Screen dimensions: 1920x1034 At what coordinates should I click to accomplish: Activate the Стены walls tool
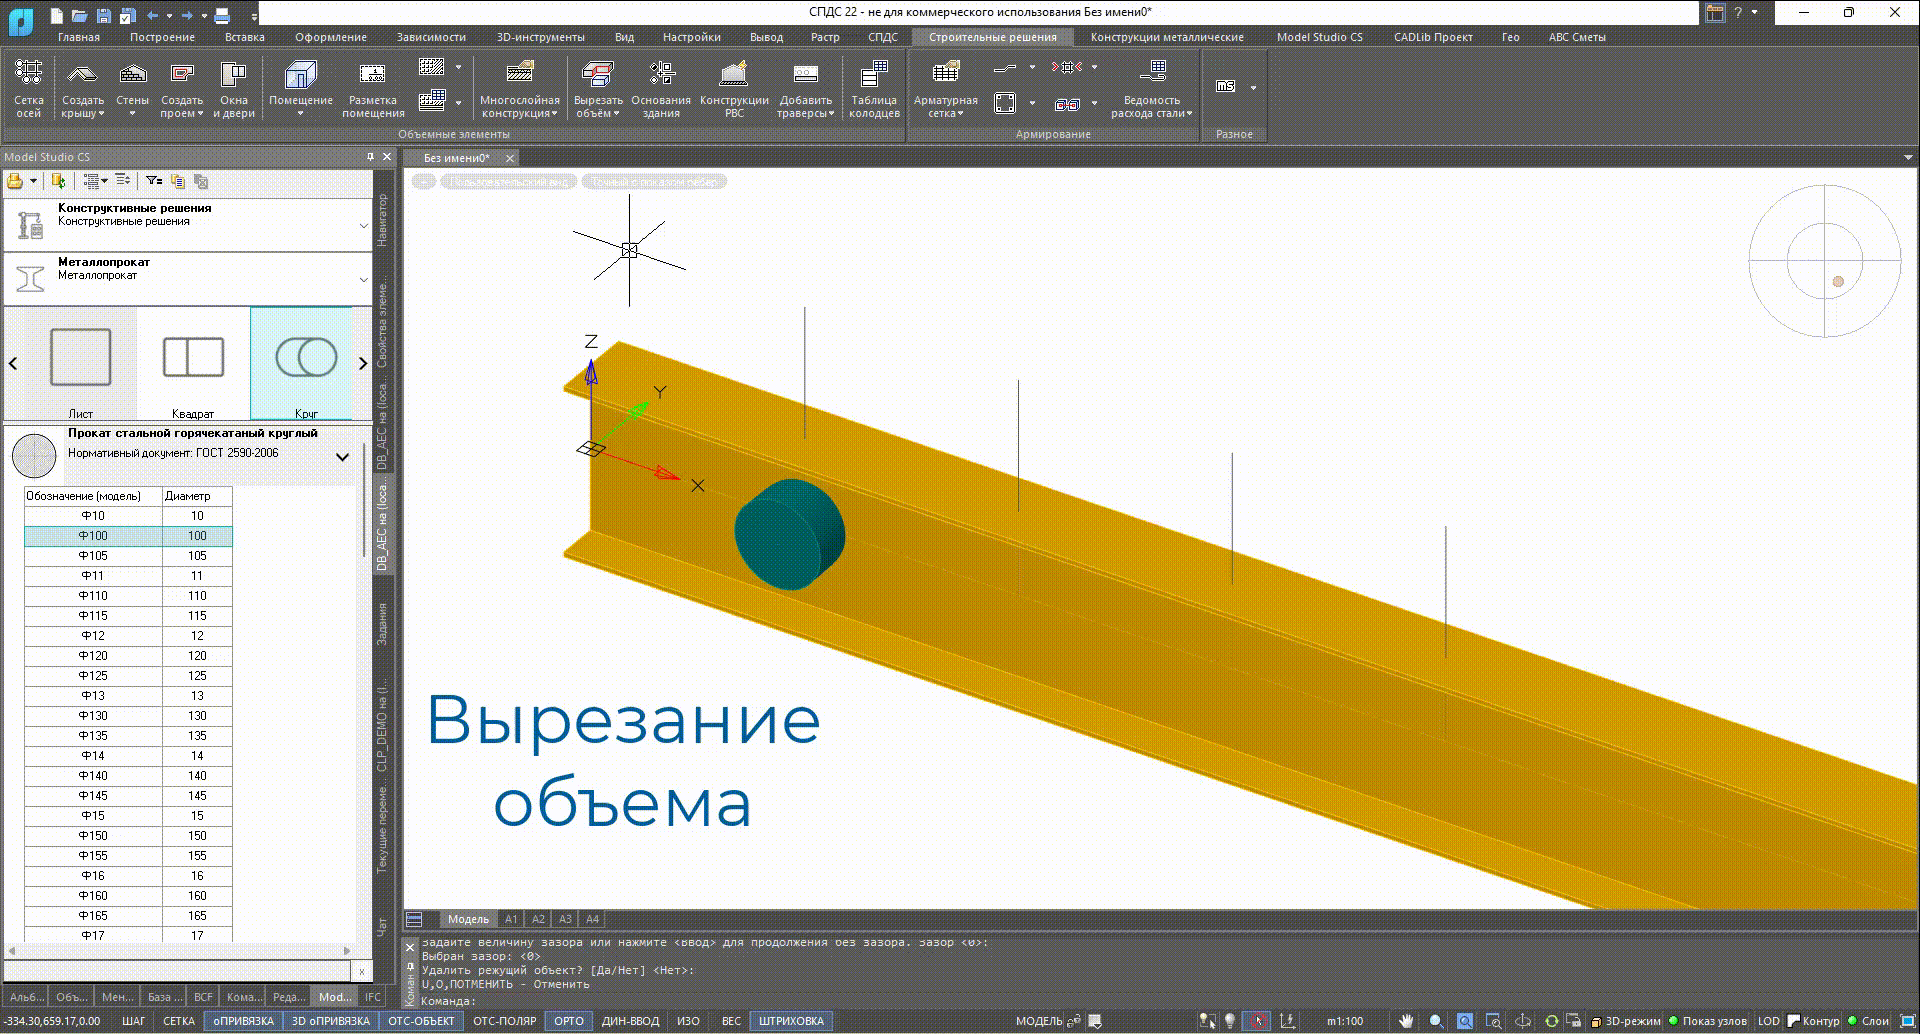pos(132,88)
